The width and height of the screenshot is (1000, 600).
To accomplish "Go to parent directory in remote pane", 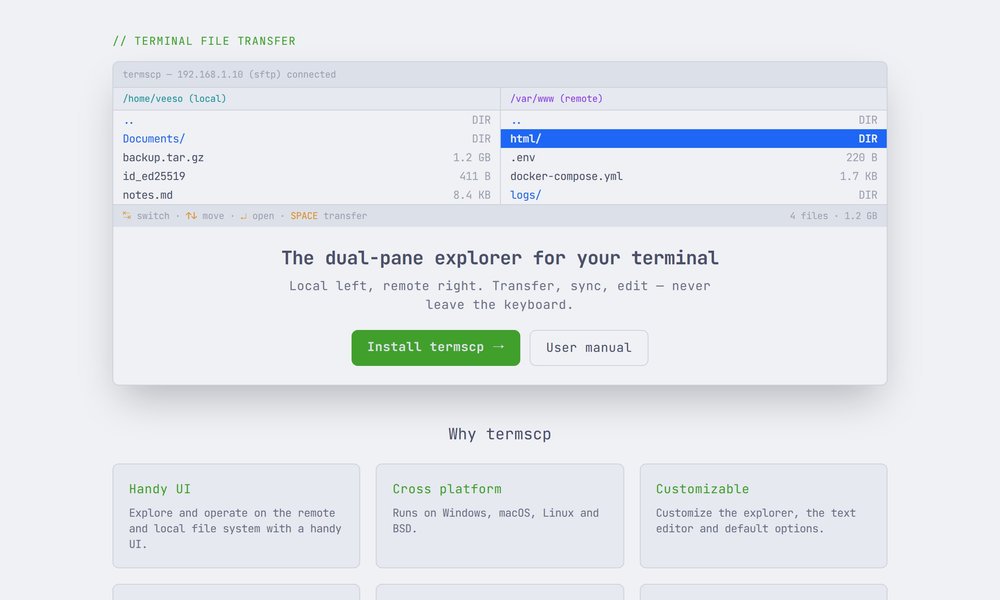I will 694,120.
